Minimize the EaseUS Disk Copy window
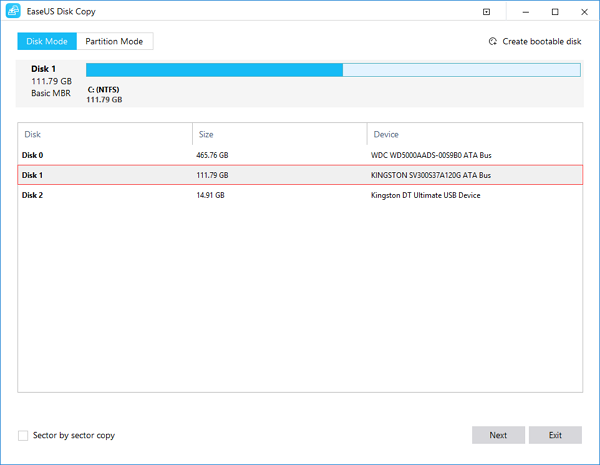Screen dimensions: 600x465 [x=526, y=12]
